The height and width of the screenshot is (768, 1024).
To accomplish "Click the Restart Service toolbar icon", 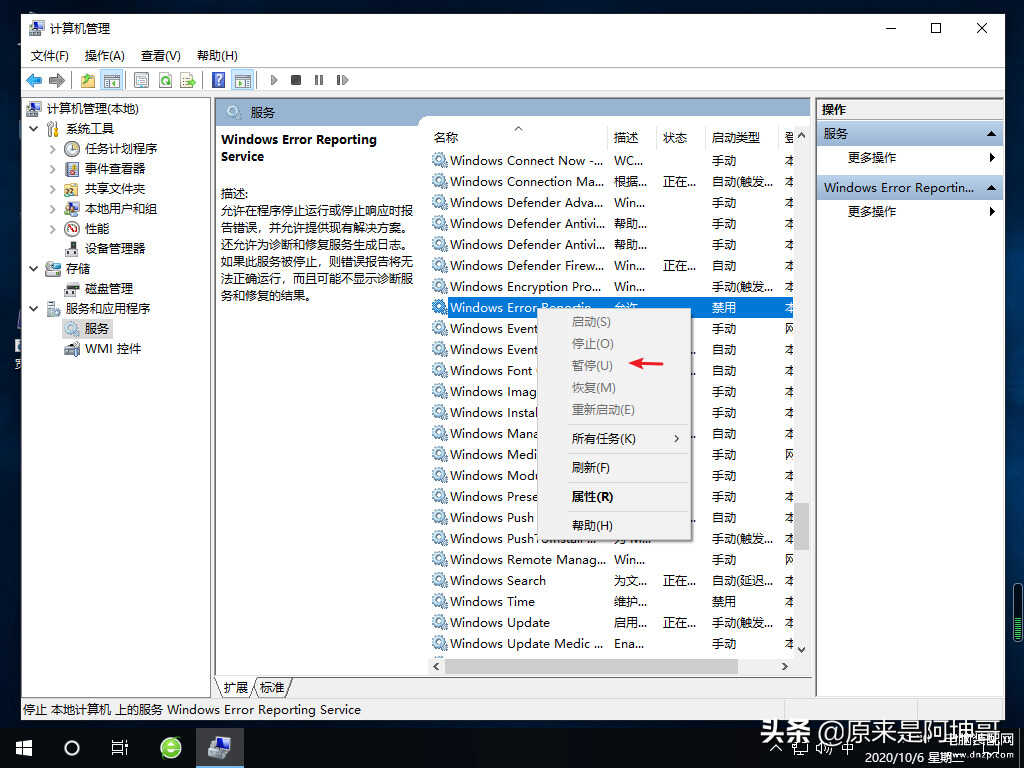I will pos(342,80).
